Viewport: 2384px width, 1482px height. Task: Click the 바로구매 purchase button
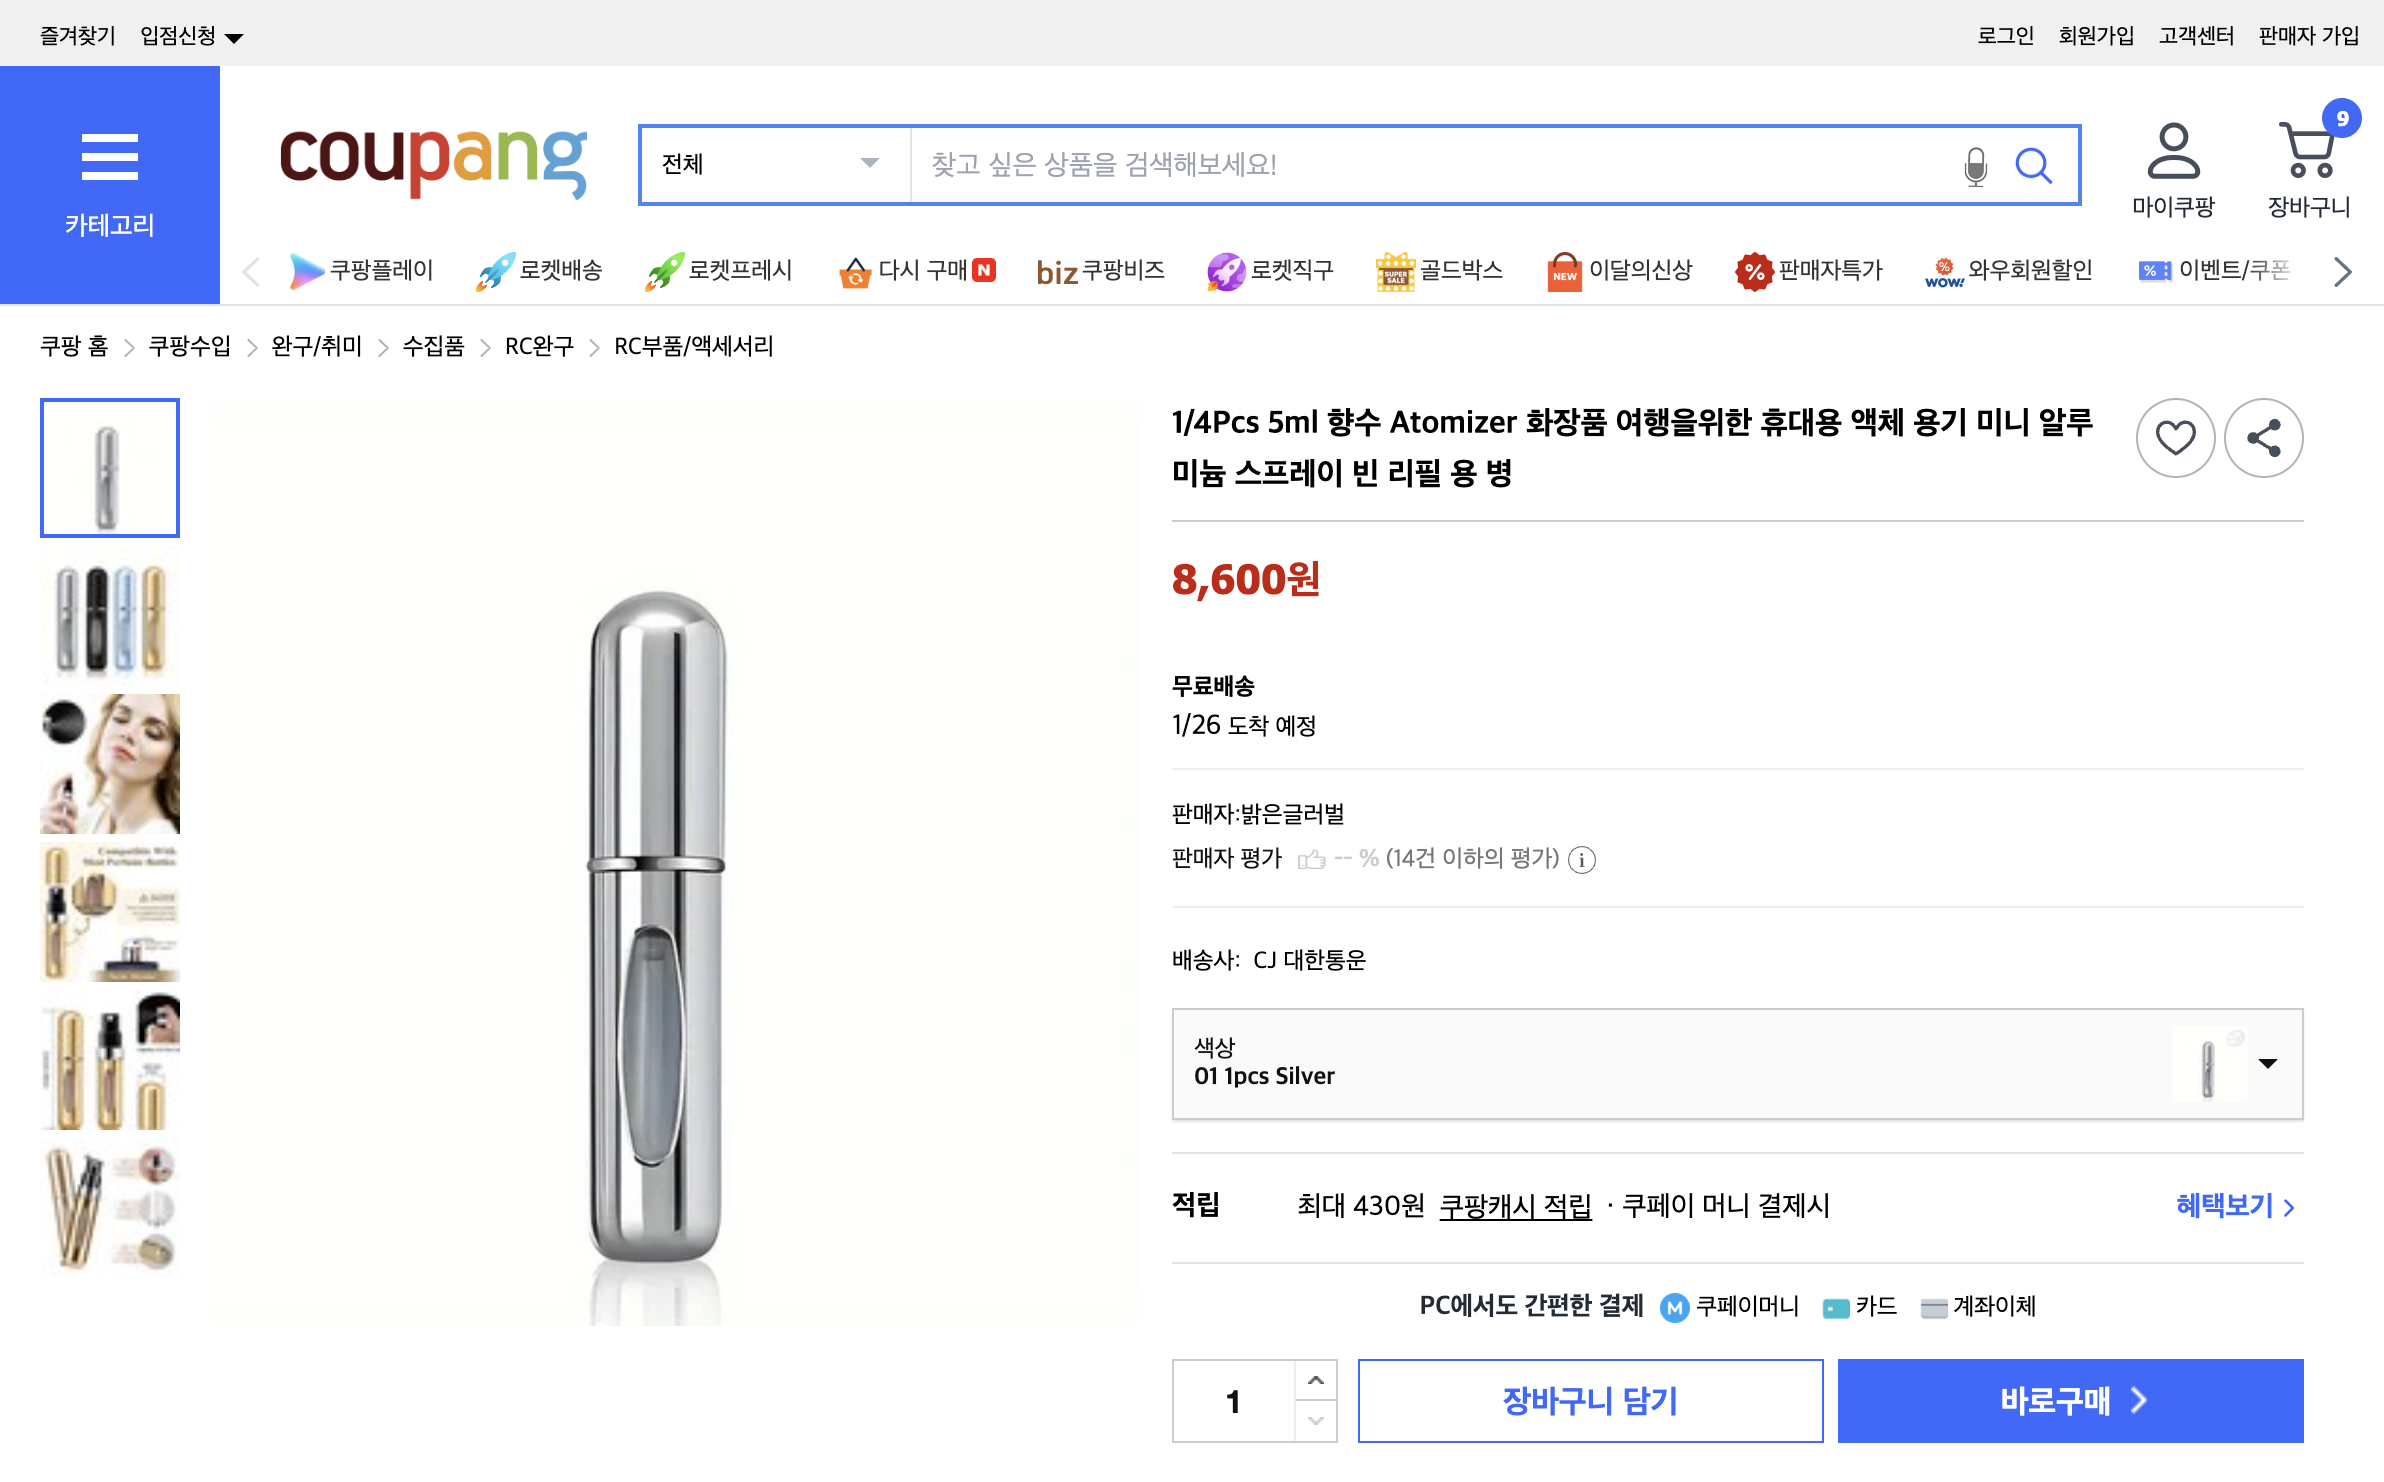point(2070,1400)
